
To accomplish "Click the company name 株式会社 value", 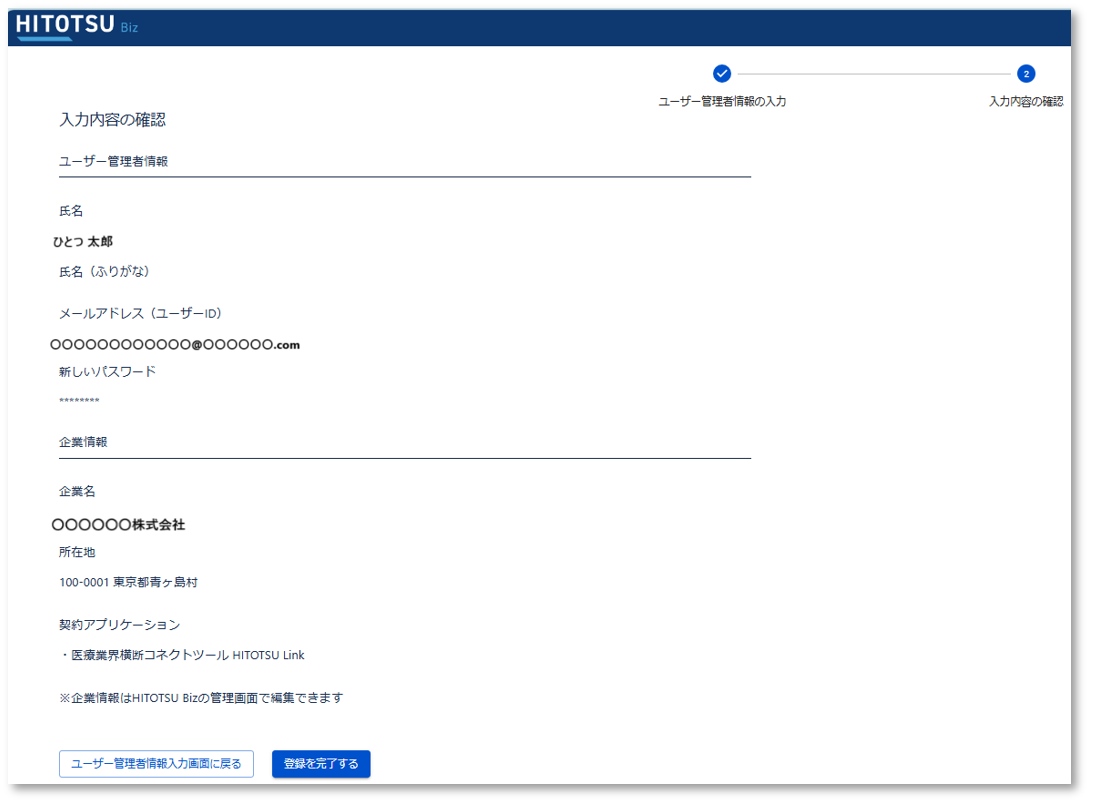I will [119, 525].
